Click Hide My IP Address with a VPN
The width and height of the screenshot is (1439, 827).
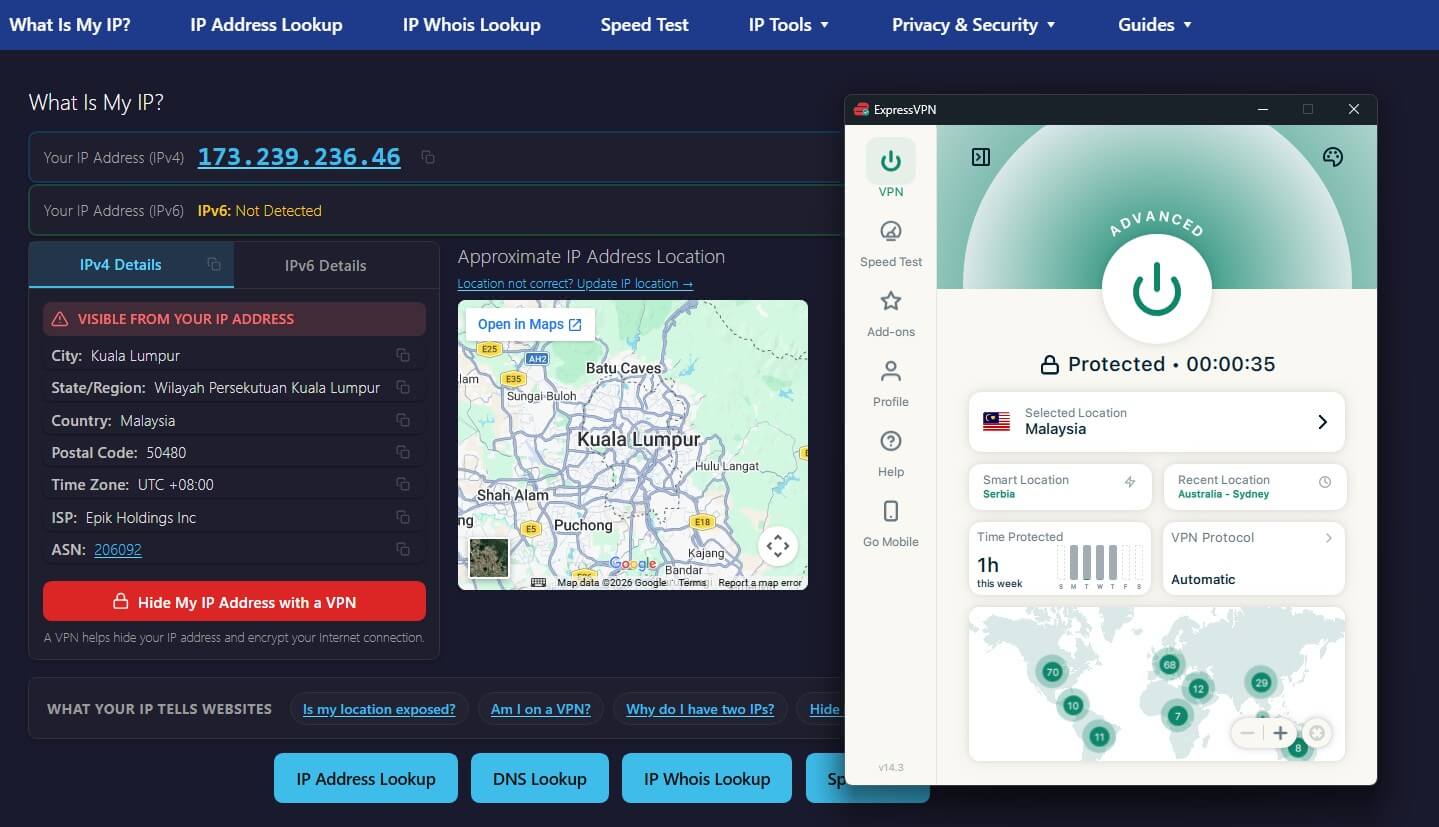tap(234, 601)
